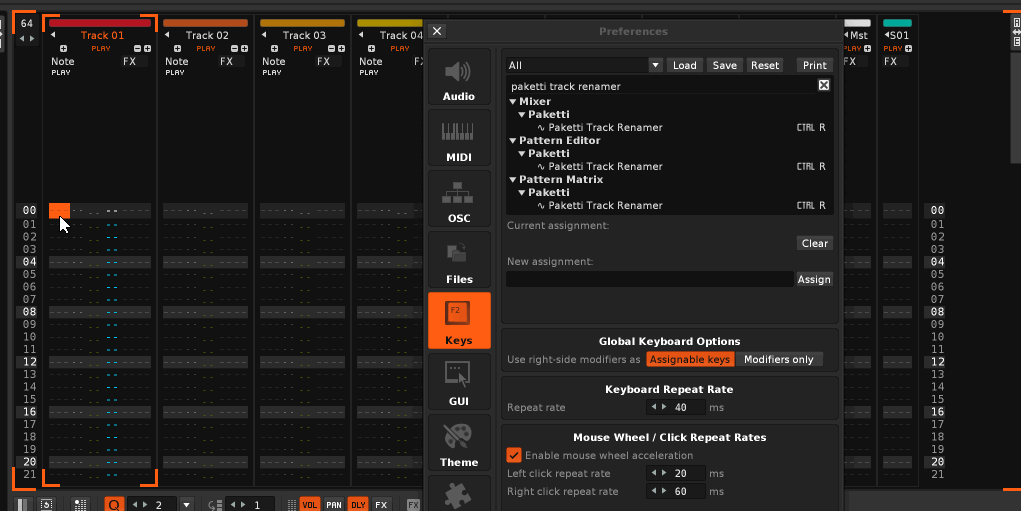Toggle the DLY delay column

pos(358,505)
